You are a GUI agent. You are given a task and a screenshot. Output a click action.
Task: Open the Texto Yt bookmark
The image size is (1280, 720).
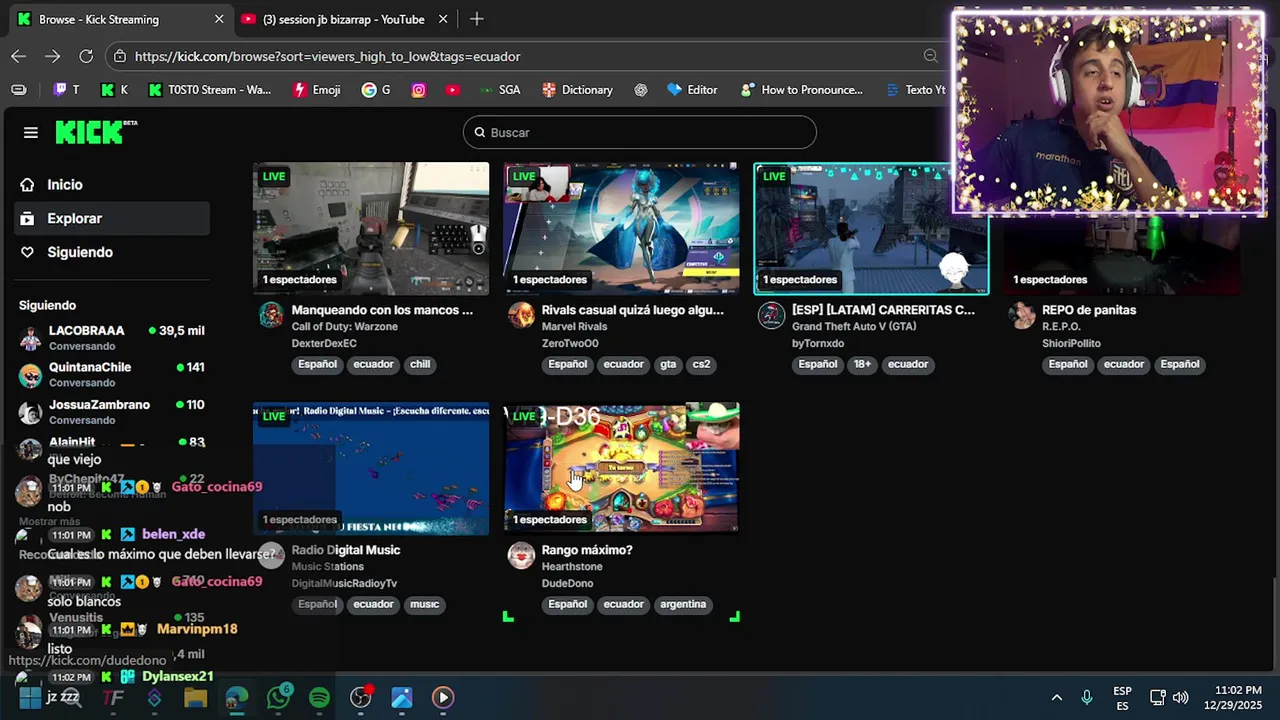click(x=915, y=89)
